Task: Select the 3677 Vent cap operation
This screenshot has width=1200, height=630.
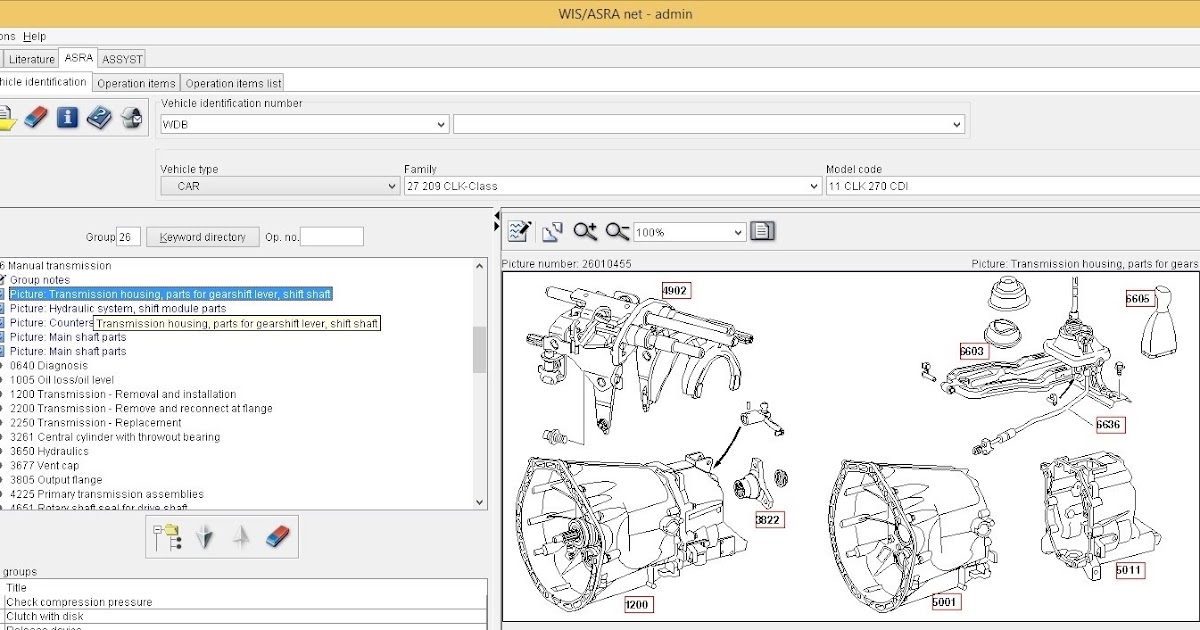Action: point(46,465)
